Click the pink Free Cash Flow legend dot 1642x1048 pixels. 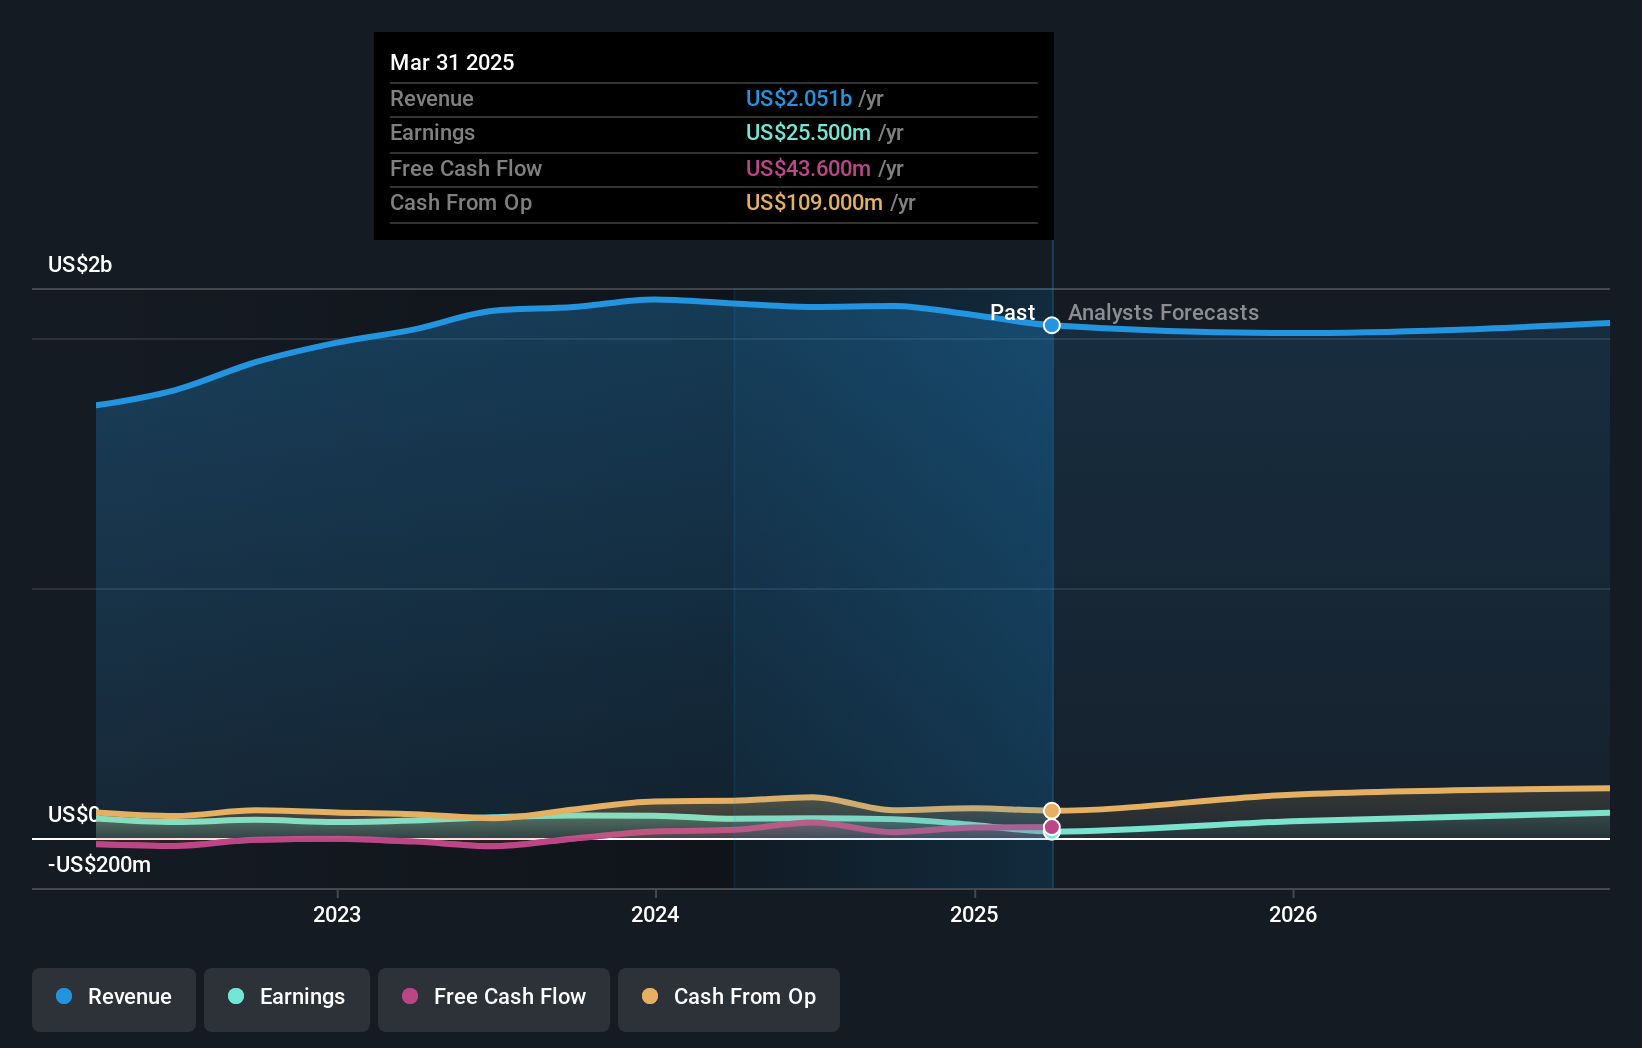tap(410, 997)
